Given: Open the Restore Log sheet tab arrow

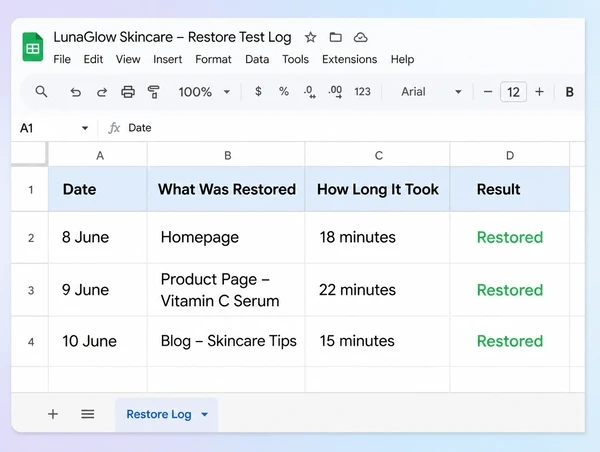Looking at the screenshot, I should pyautogui.click(x=205, y=414).
